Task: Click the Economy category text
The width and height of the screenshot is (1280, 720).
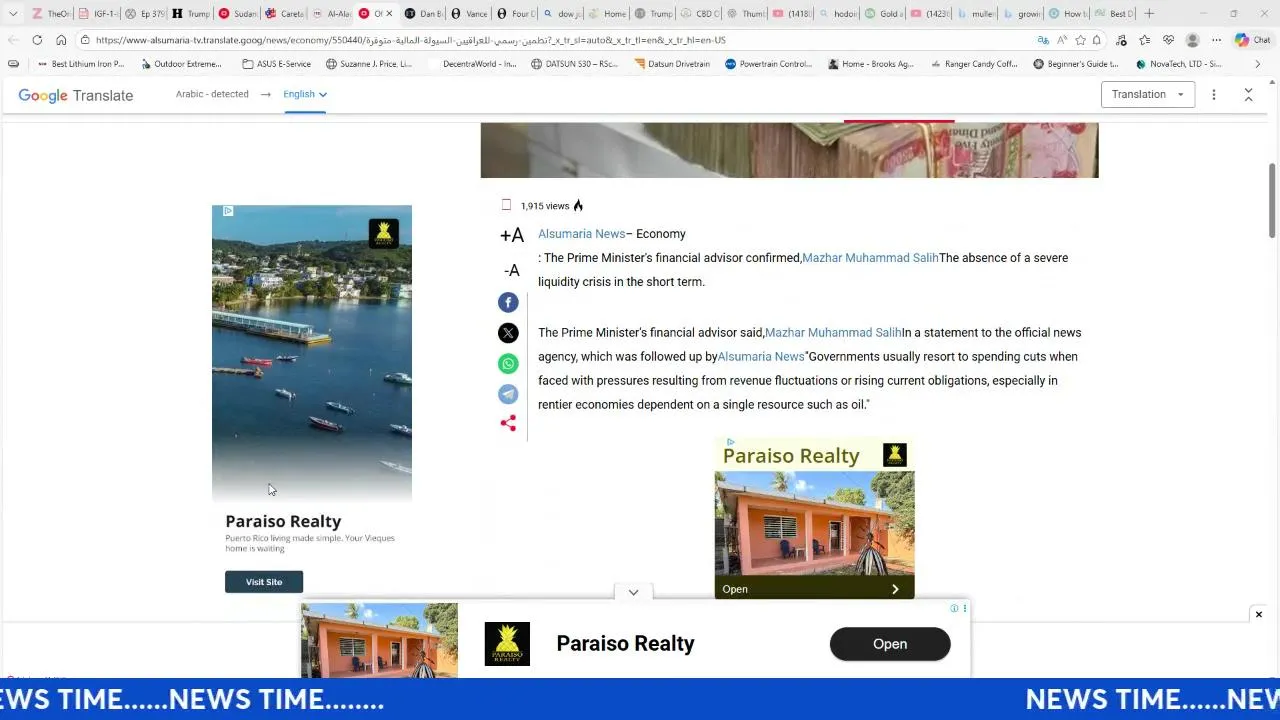Action: coord(661,234)
